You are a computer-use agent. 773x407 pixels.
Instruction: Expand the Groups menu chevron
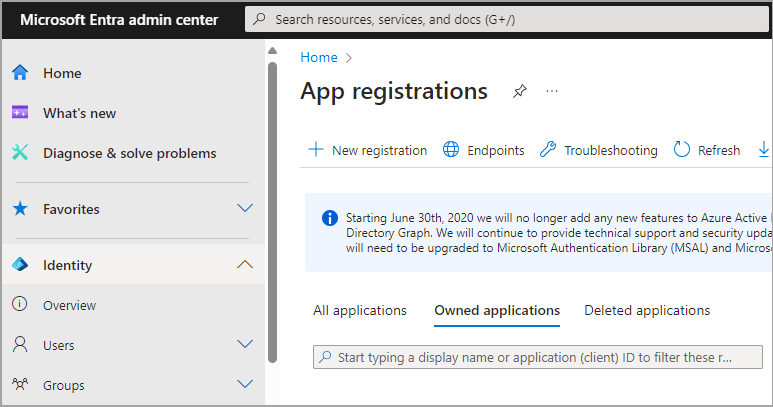pyautogui.click(x=244, y=385)
